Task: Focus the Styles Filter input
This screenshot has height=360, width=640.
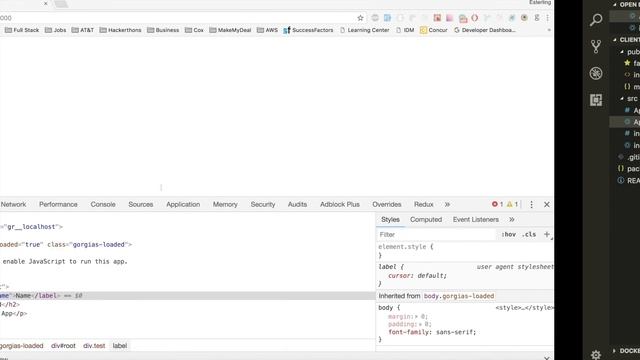Action: [x=437, y=234]
